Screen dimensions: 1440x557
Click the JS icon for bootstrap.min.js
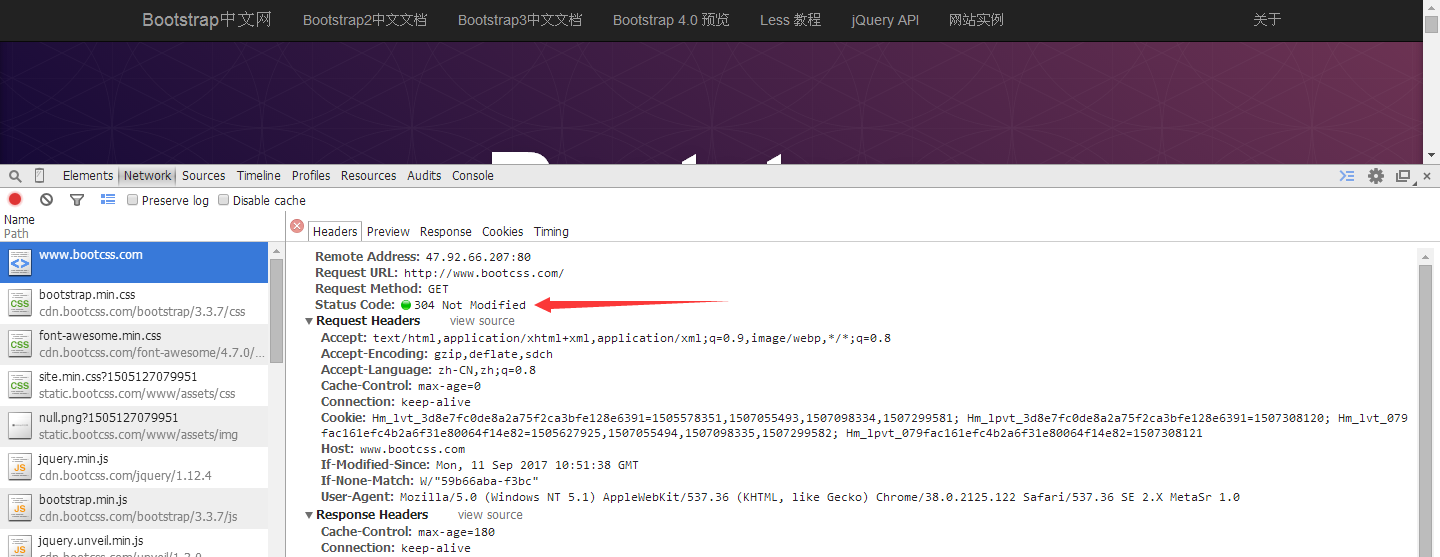[x=20, y=508]
